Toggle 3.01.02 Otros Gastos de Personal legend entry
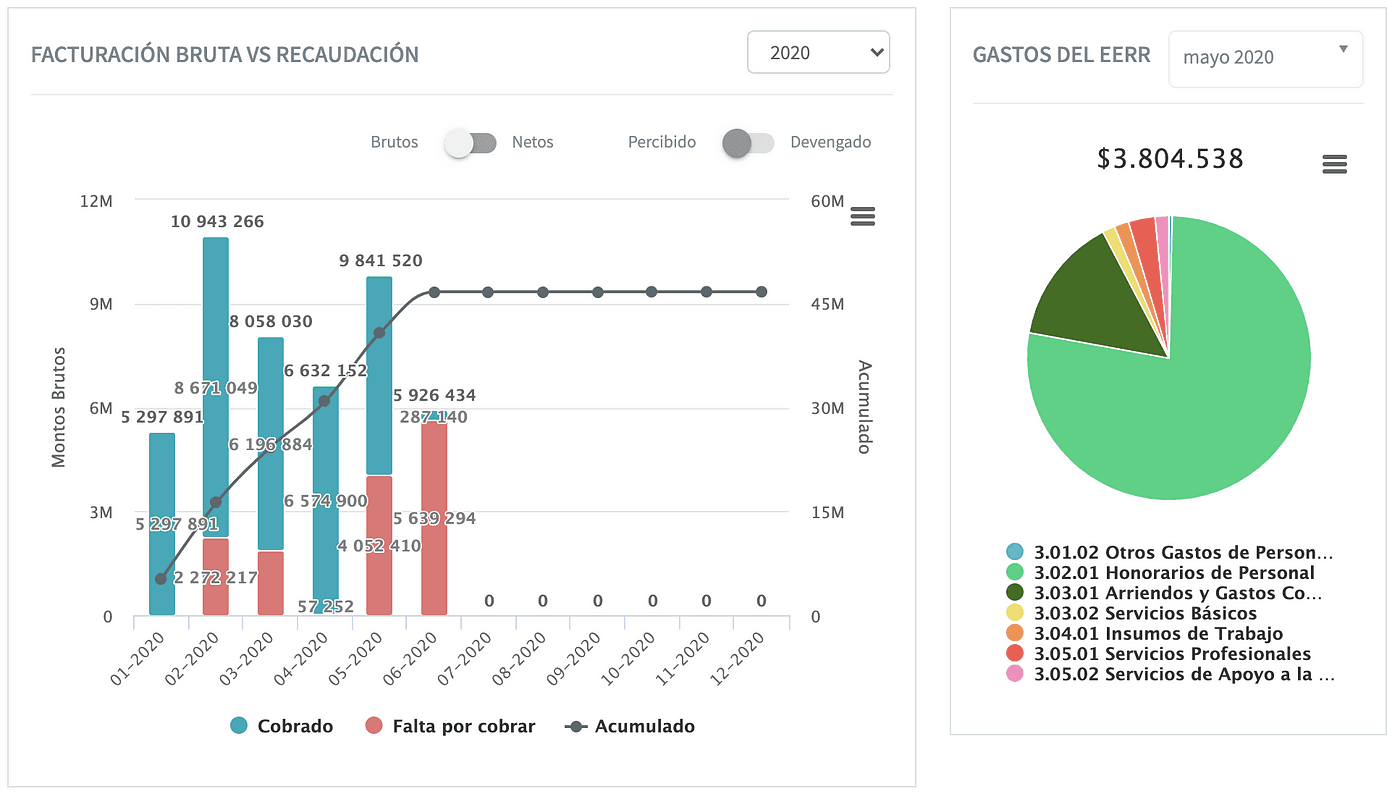This screenshot has width=1400, height=796. [x=1170, y=552]
